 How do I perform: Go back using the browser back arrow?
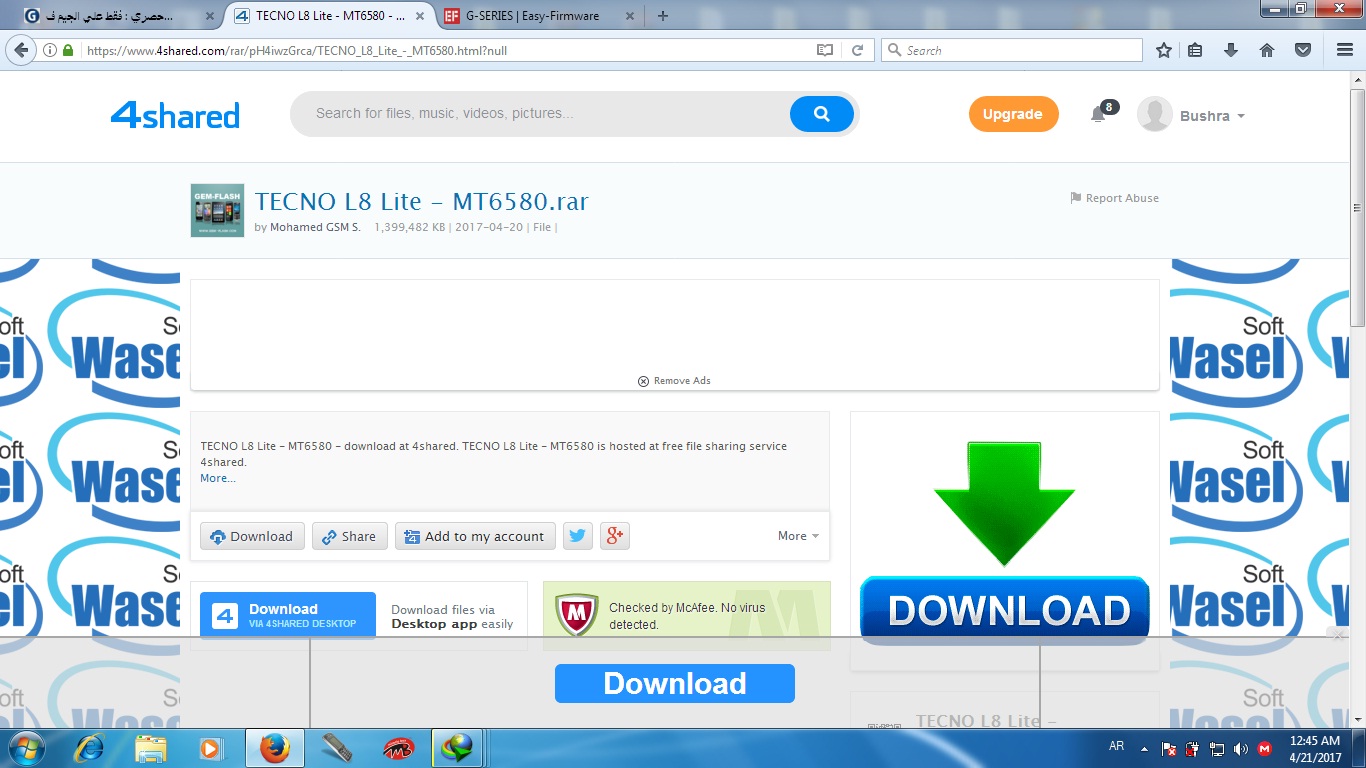(x=22, y=50)
